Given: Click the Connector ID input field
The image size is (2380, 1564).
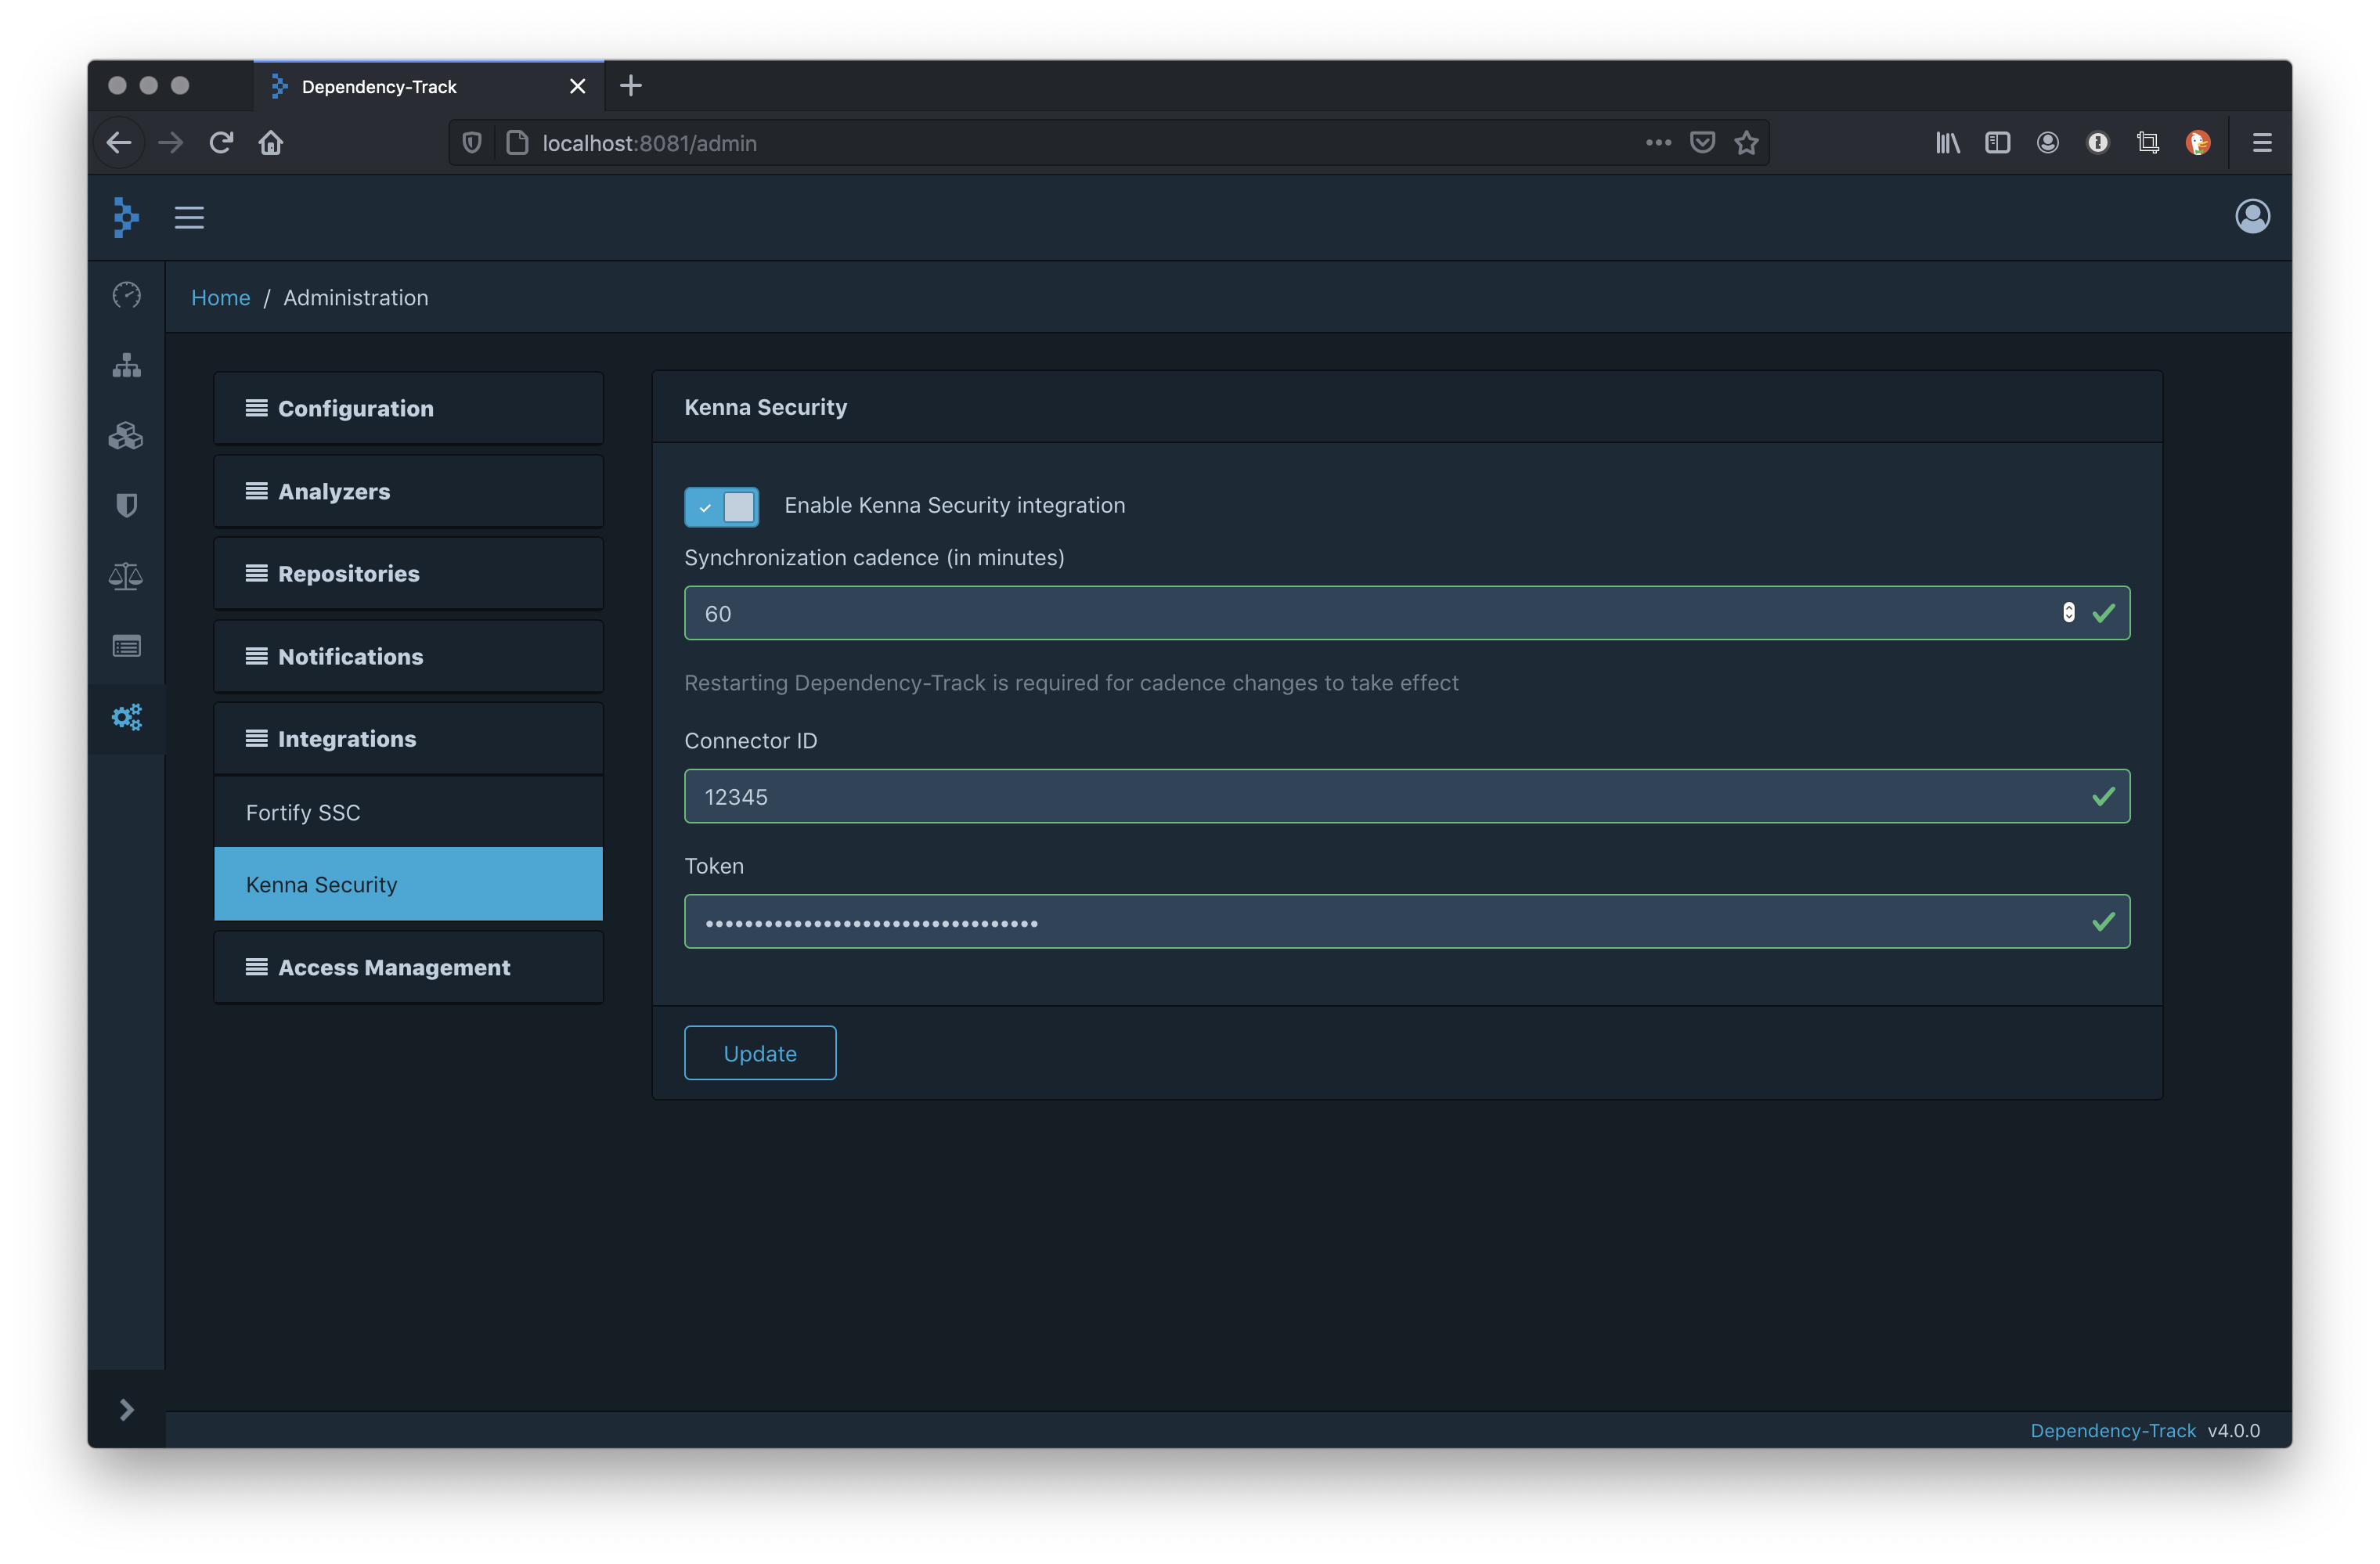Looking at the screenshot, I should click(x=1407, y=796).
